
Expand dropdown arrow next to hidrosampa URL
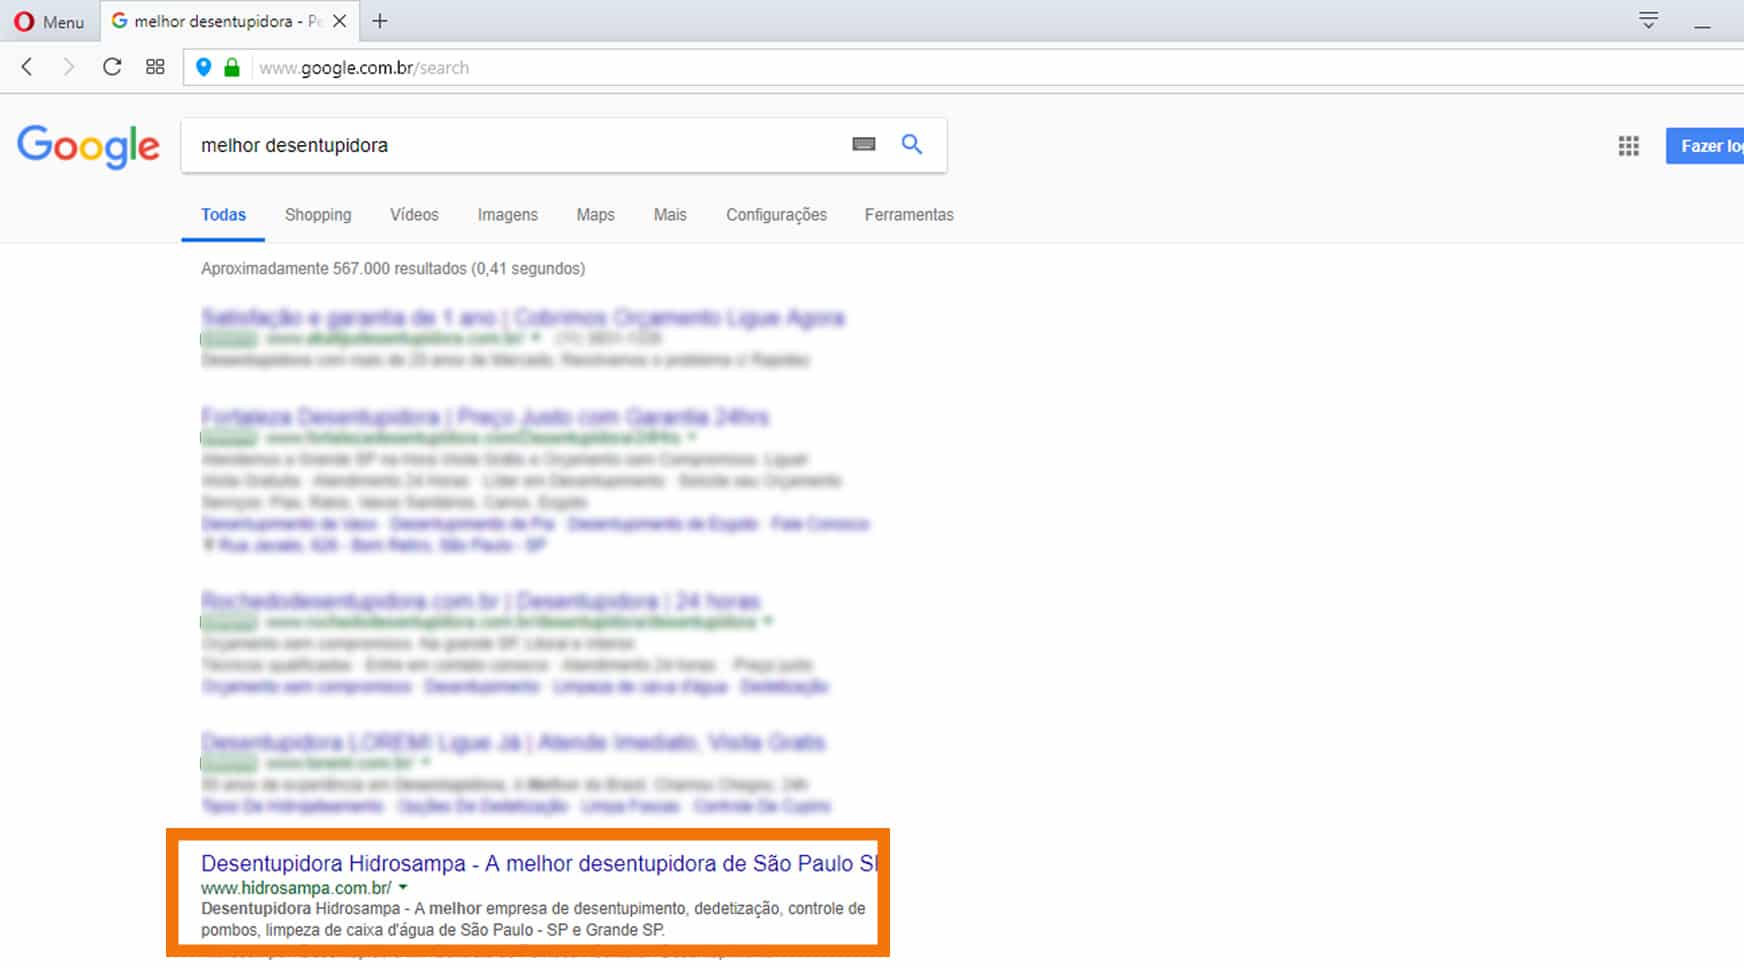[x=403, y=887]
